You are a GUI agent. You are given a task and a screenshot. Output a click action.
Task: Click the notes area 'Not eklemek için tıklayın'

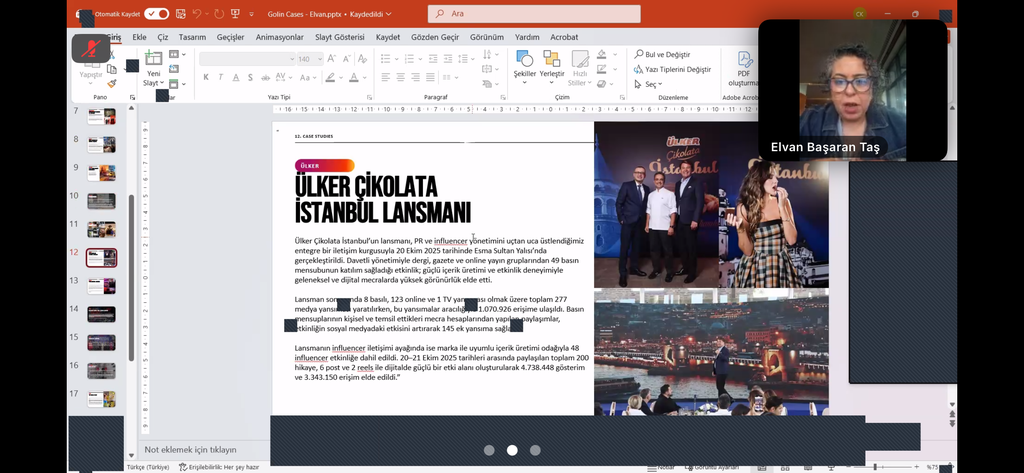(x=191, y=450)
